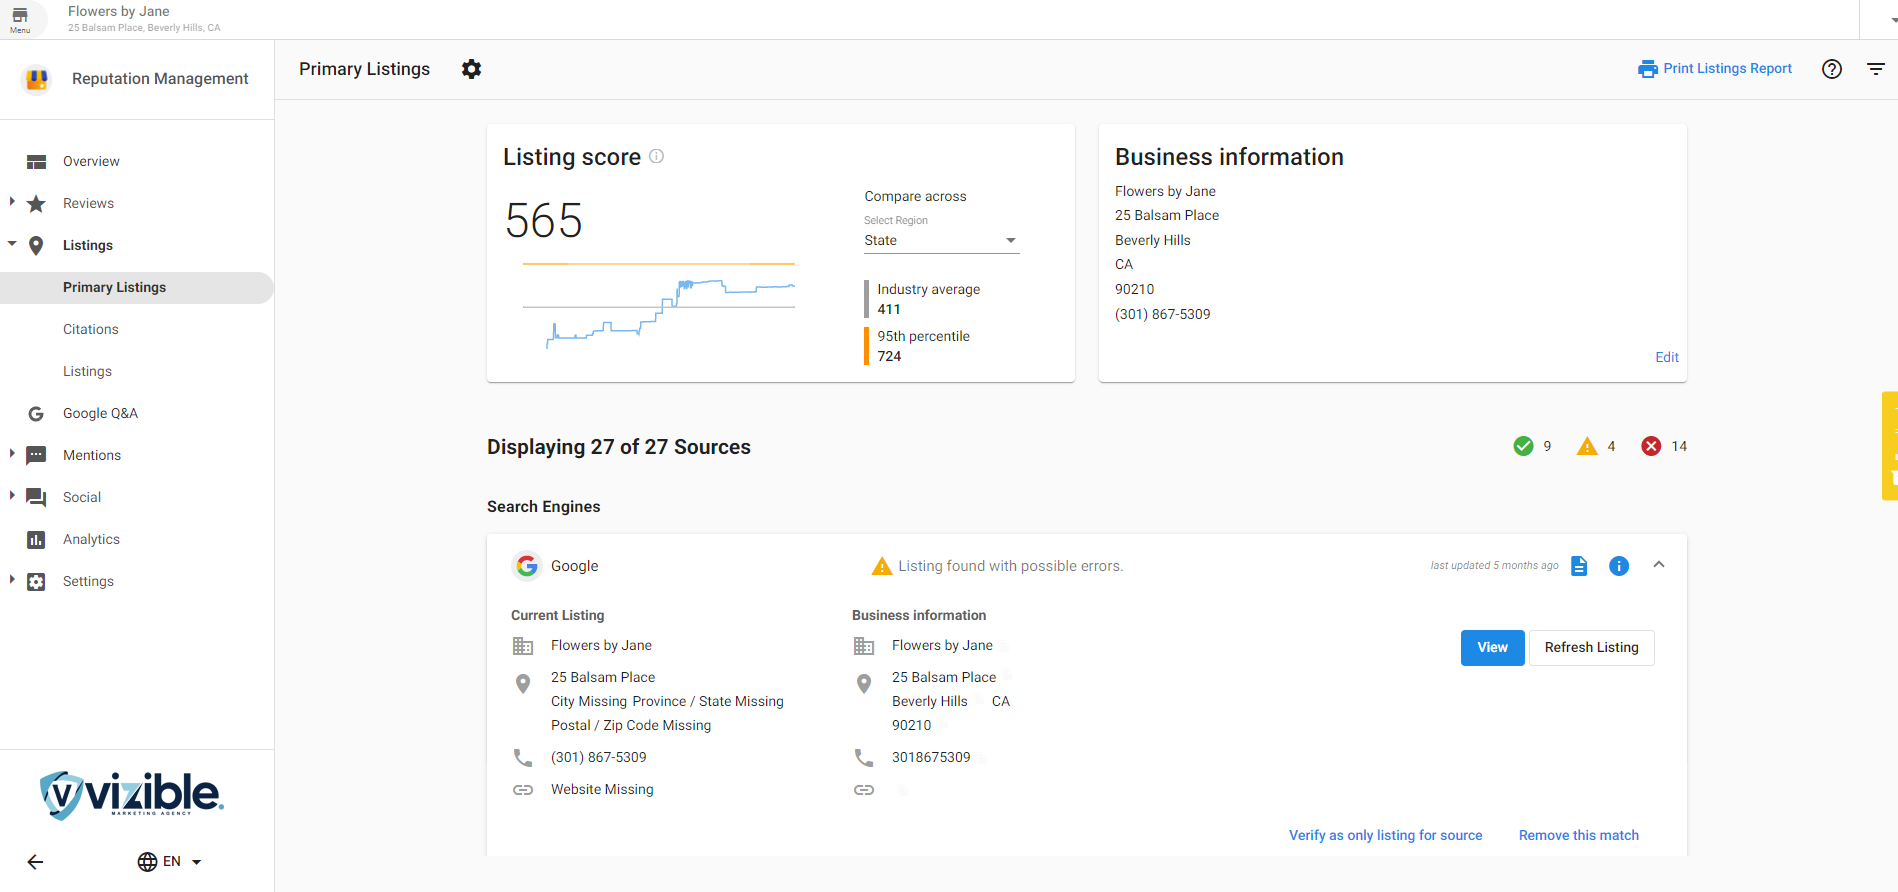Click the Listing score info icon

656,156
